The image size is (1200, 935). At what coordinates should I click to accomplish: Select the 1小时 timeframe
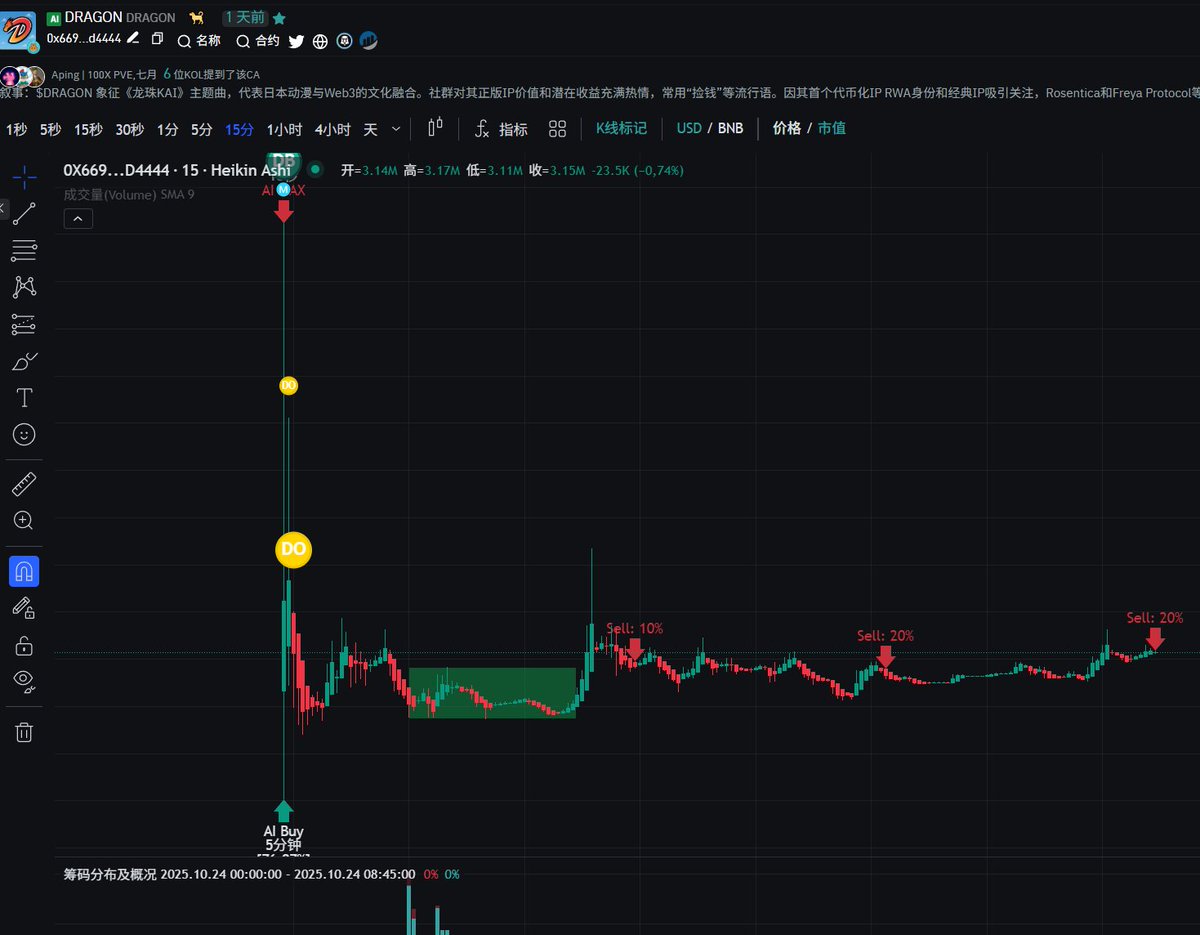[284, 129]
